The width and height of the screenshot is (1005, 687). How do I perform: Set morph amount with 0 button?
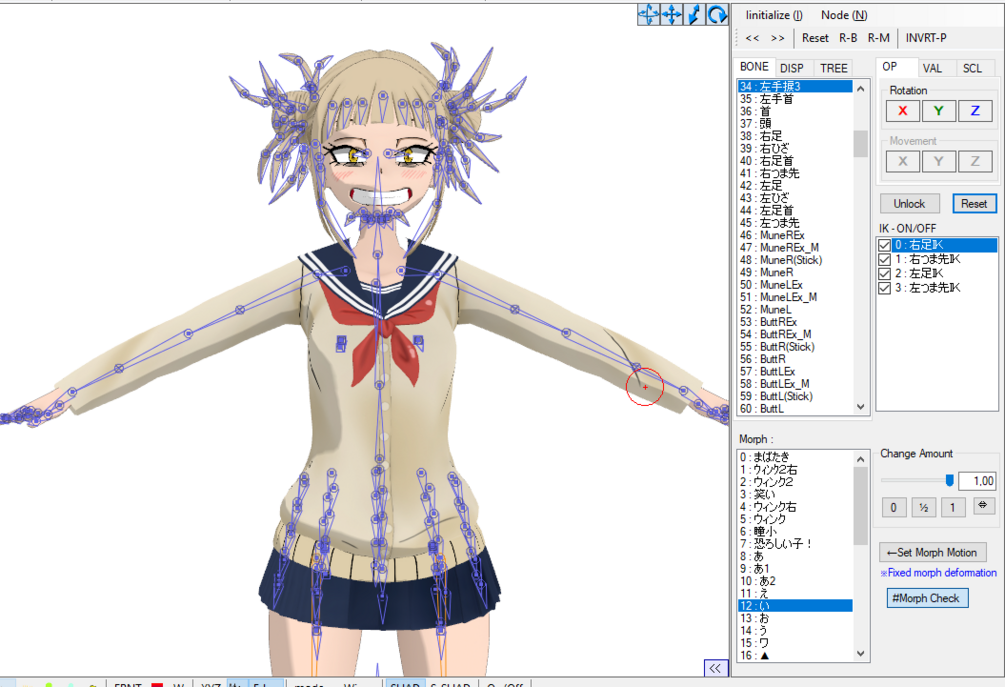click(x=893, y=508)
